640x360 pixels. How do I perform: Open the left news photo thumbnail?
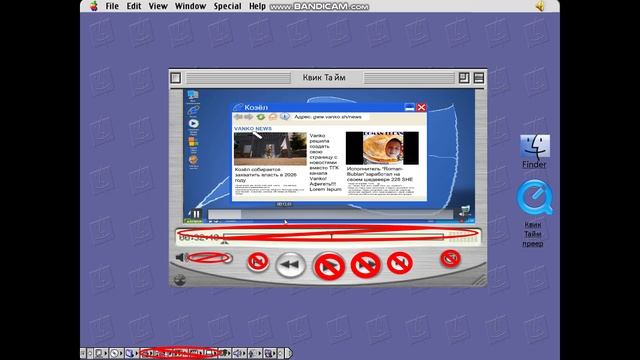point(270,149)
